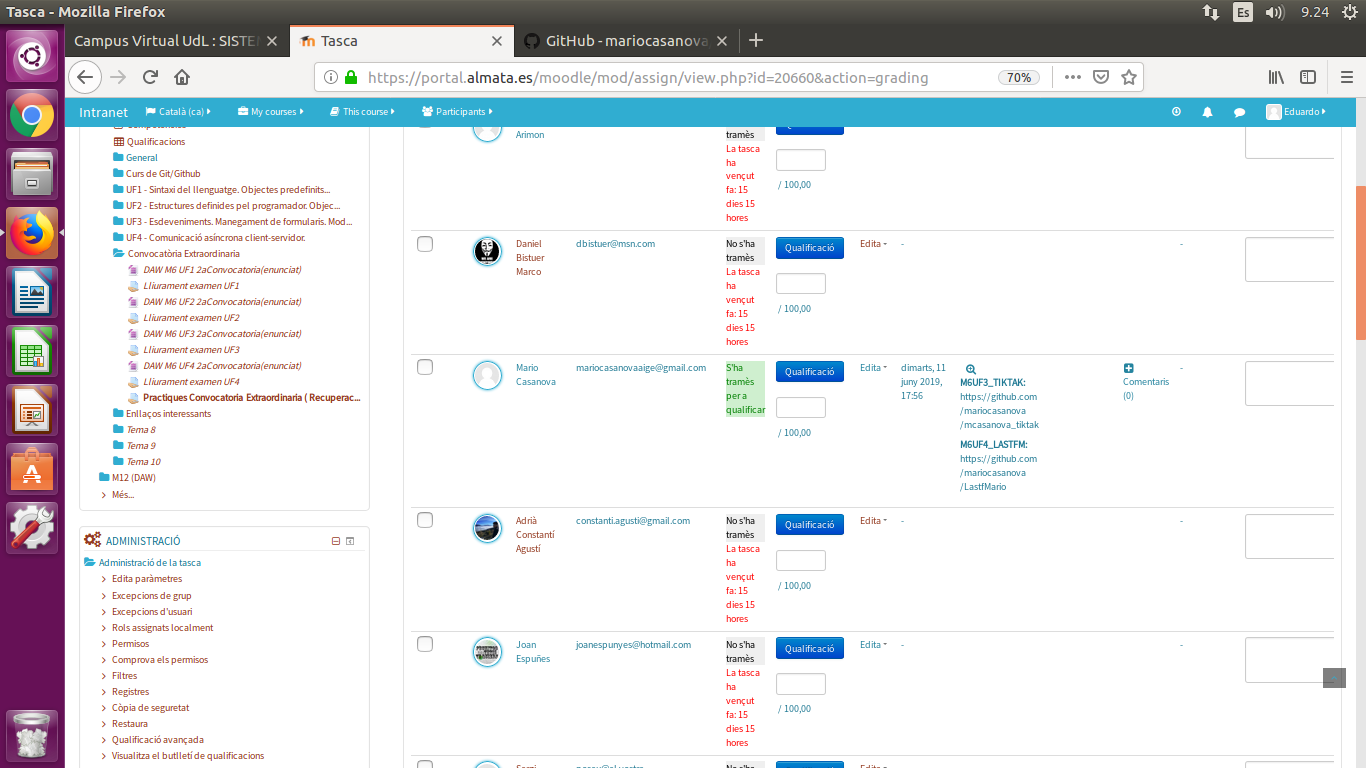1366x768 pixels.
Task: Open LibreOffice Impress from dock
Action: (32, 410)
